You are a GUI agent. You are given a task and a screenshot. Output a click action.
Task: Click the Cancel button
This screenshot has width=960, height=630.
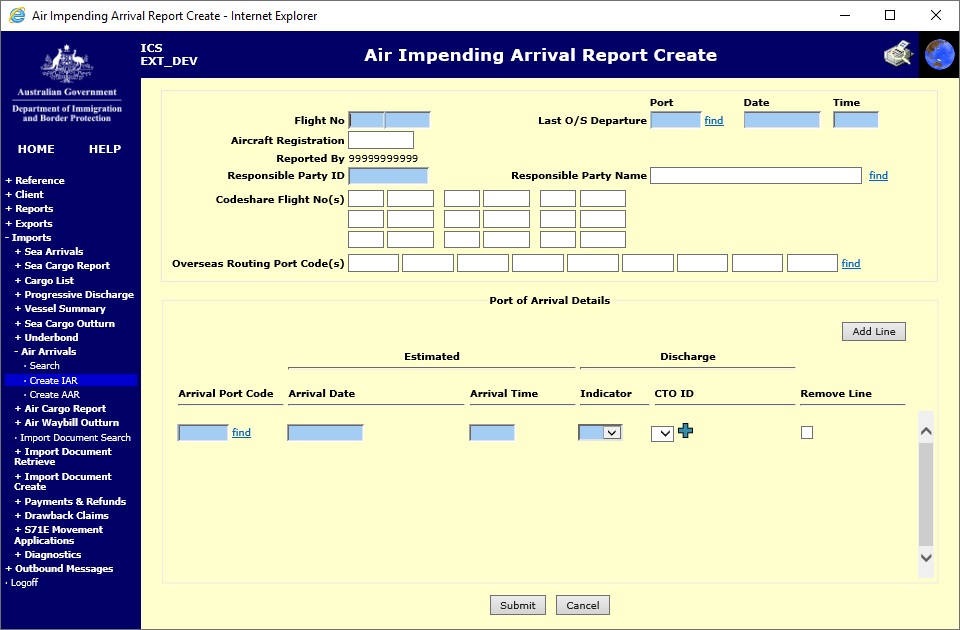(x=582, y=605)
